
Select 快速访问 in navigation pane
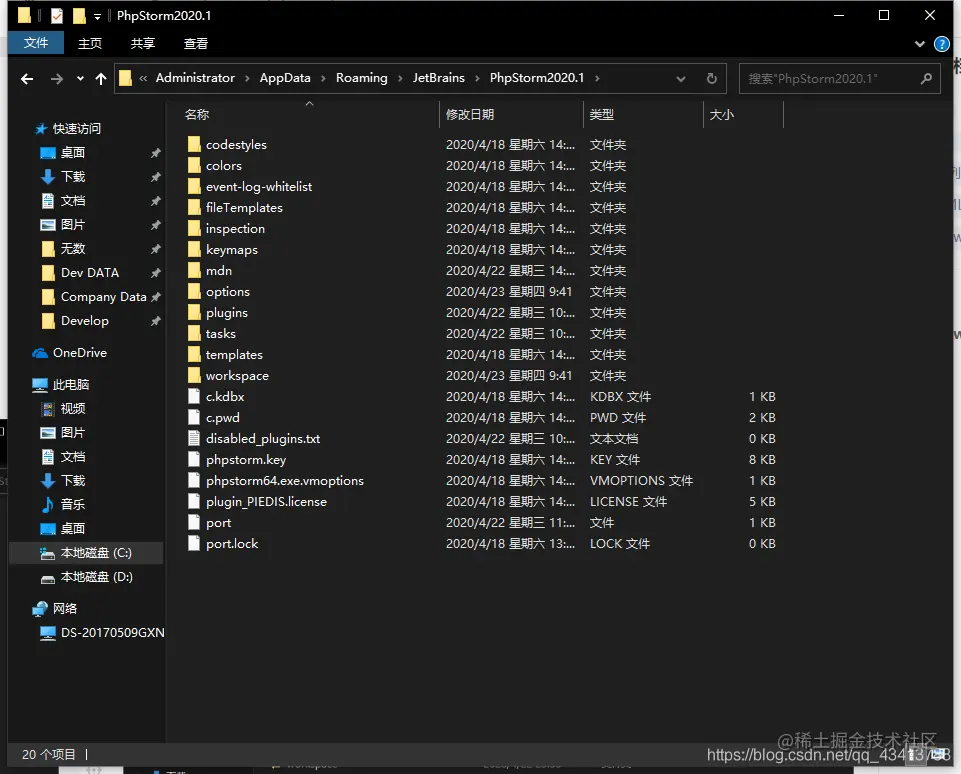click(77, 129)
